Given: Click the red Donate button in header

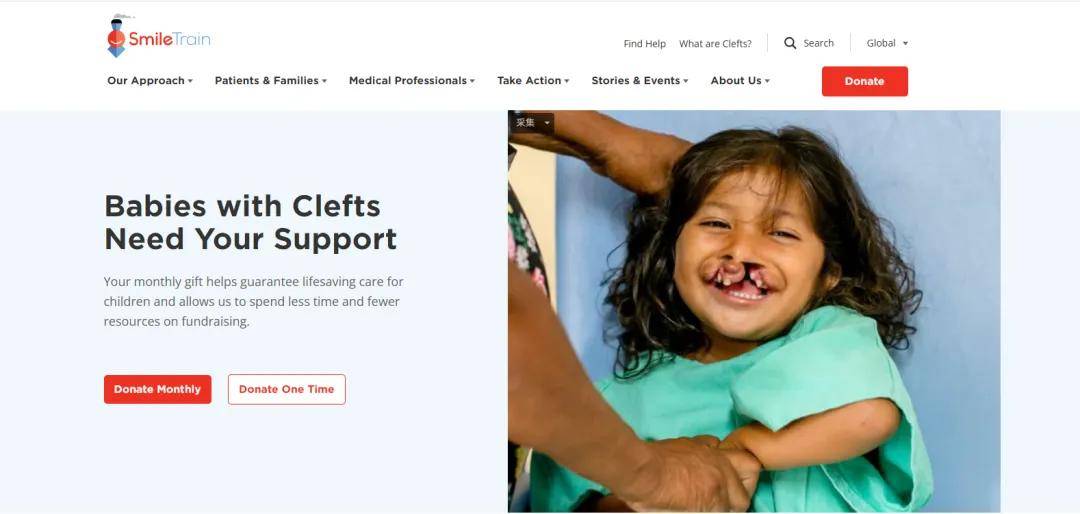Looking at the screenshot, I should [864, 81].
